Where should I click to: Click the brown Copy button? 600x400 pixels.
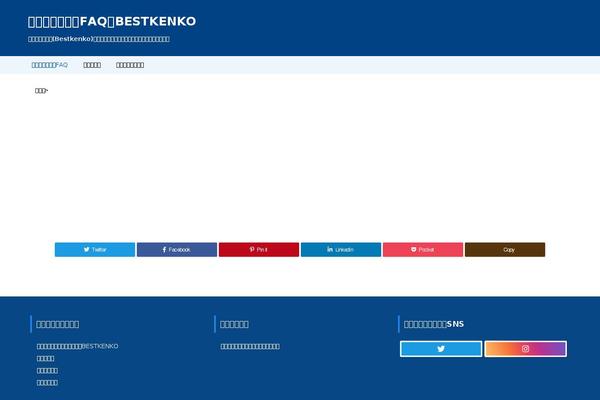pyautogui.click(x=505, y=250)
